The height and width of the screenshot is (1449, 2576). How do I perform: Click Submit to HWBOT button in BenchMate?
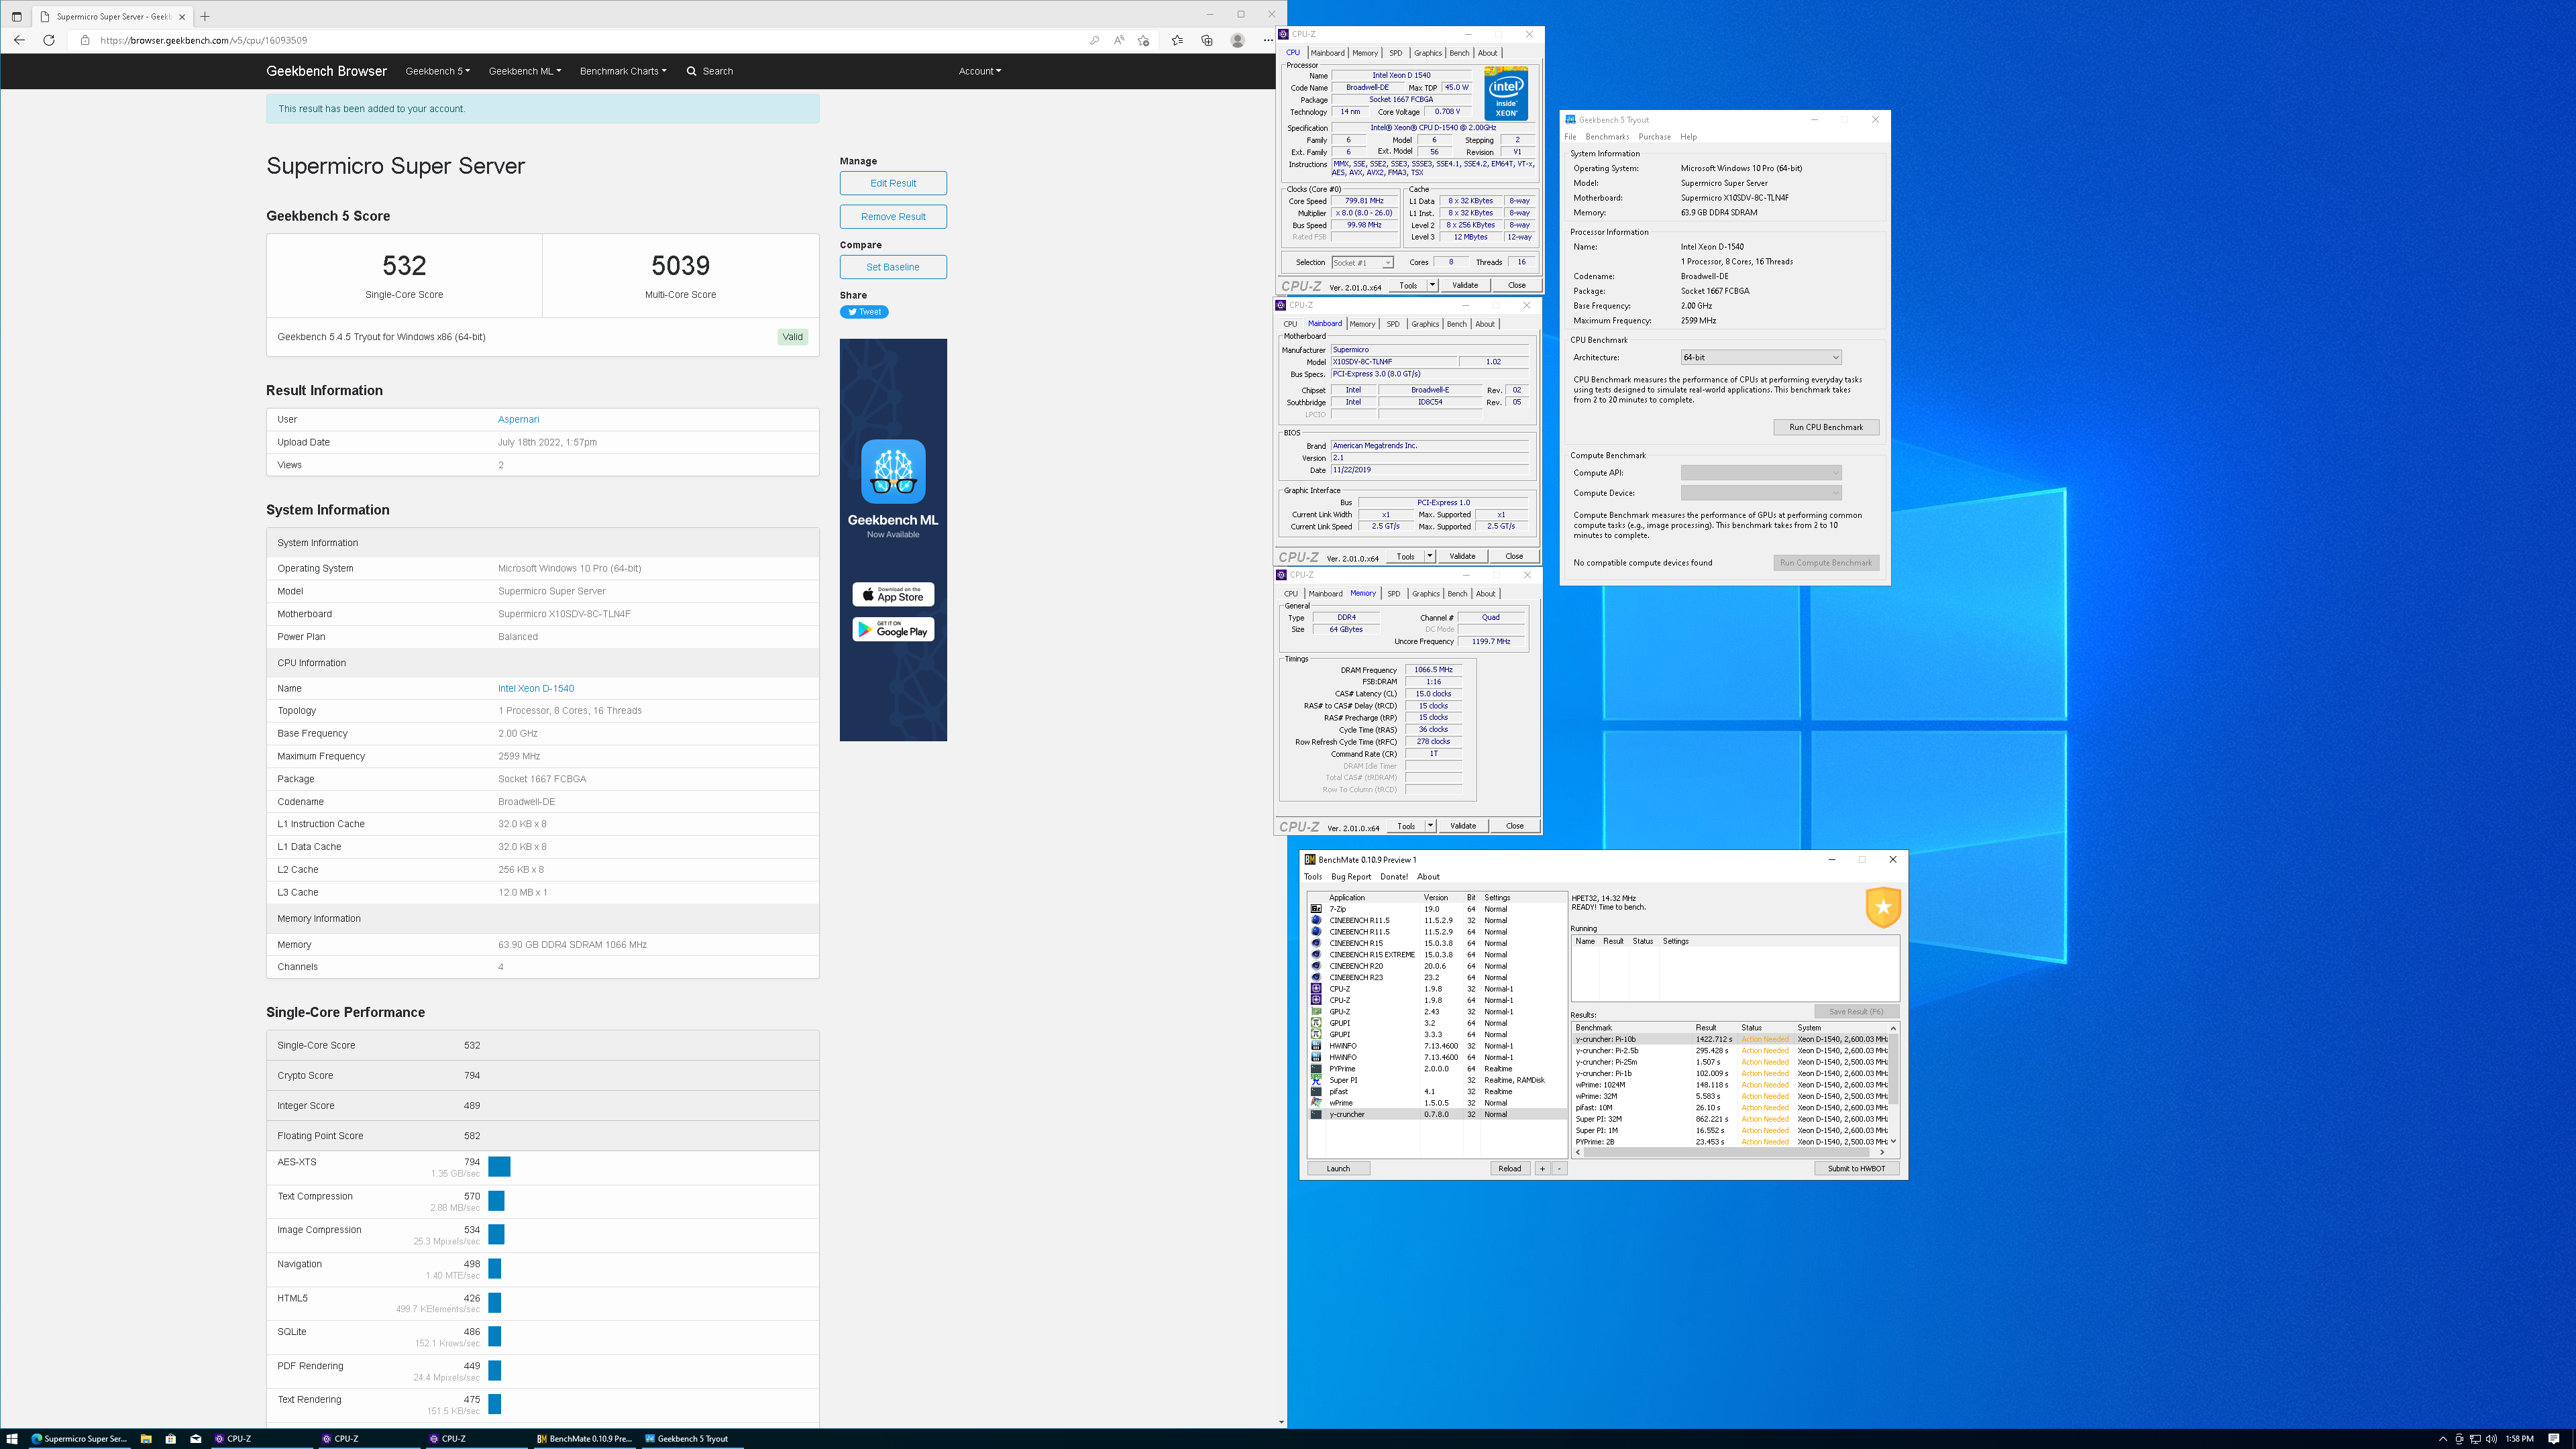coord(1856,1168)
